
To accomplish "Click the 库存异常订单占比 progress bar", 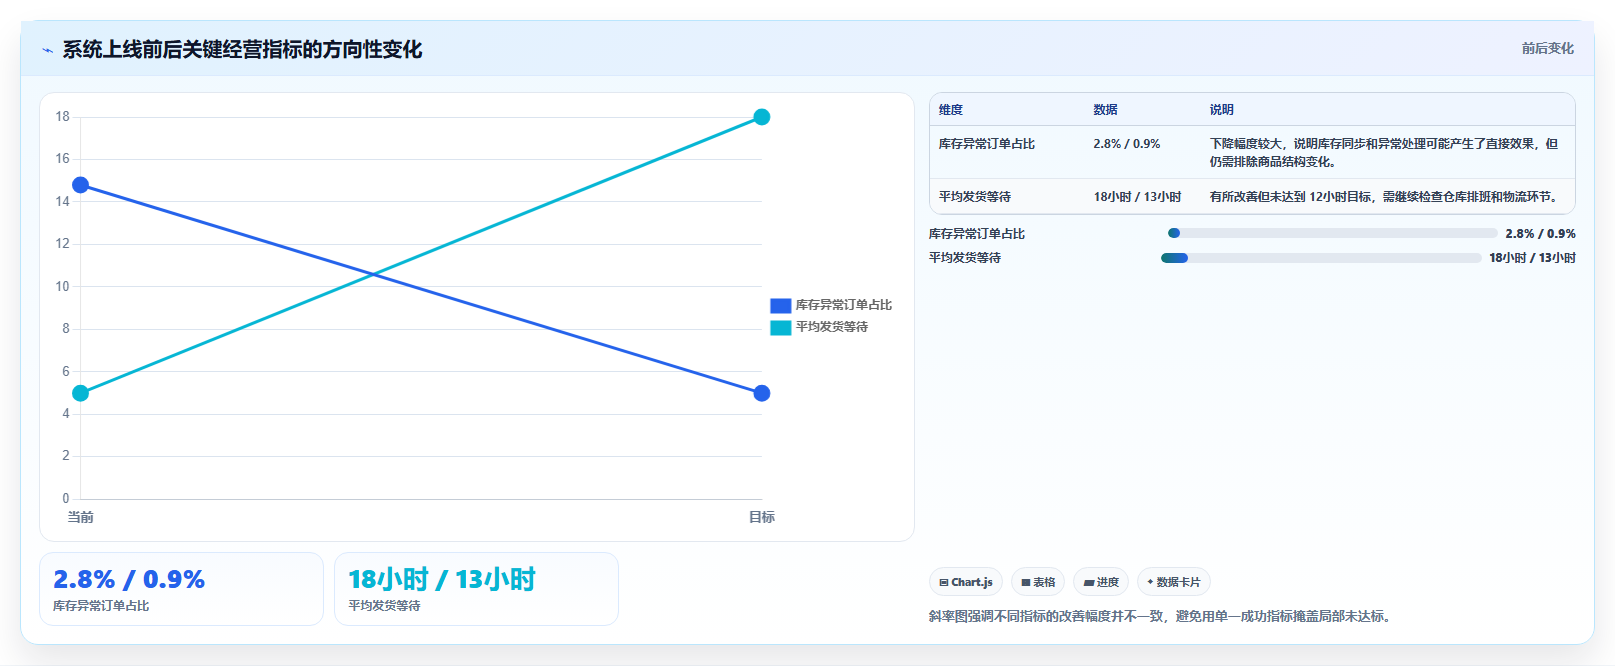I will pos(1332,233).
